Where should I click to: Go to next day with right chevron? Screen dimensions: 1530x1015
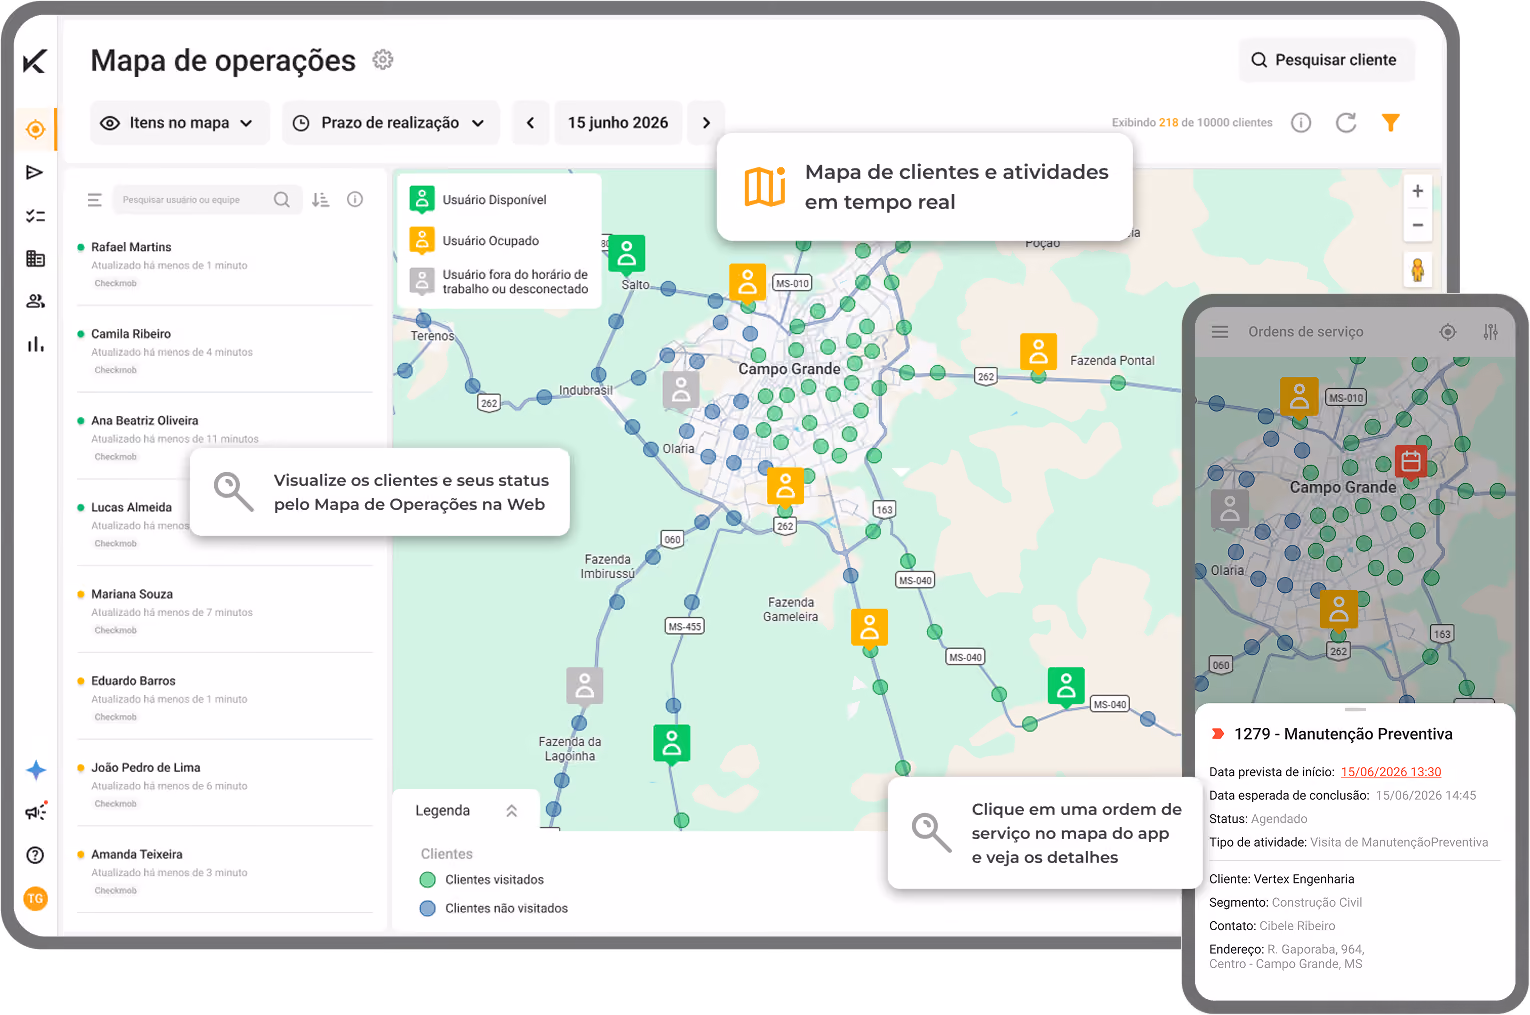(706, 123)
